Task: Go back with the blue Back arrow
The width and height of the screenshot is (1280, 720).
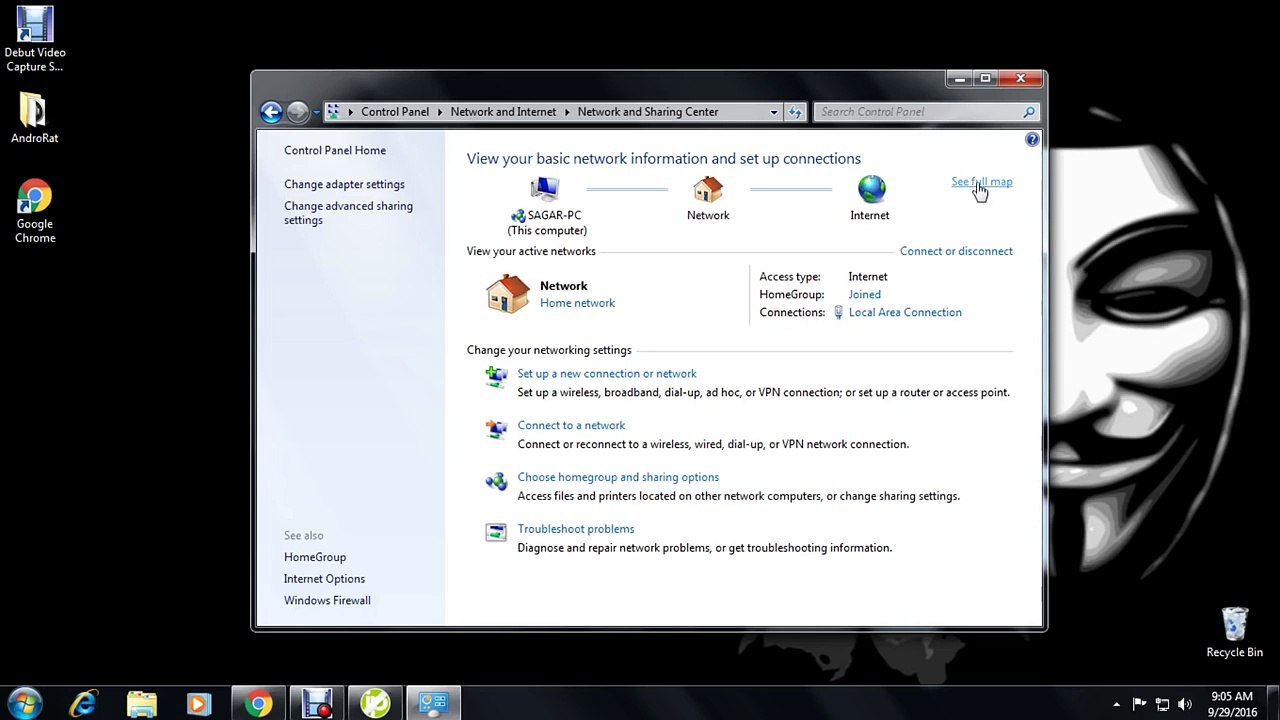Action: coord(271,112)
